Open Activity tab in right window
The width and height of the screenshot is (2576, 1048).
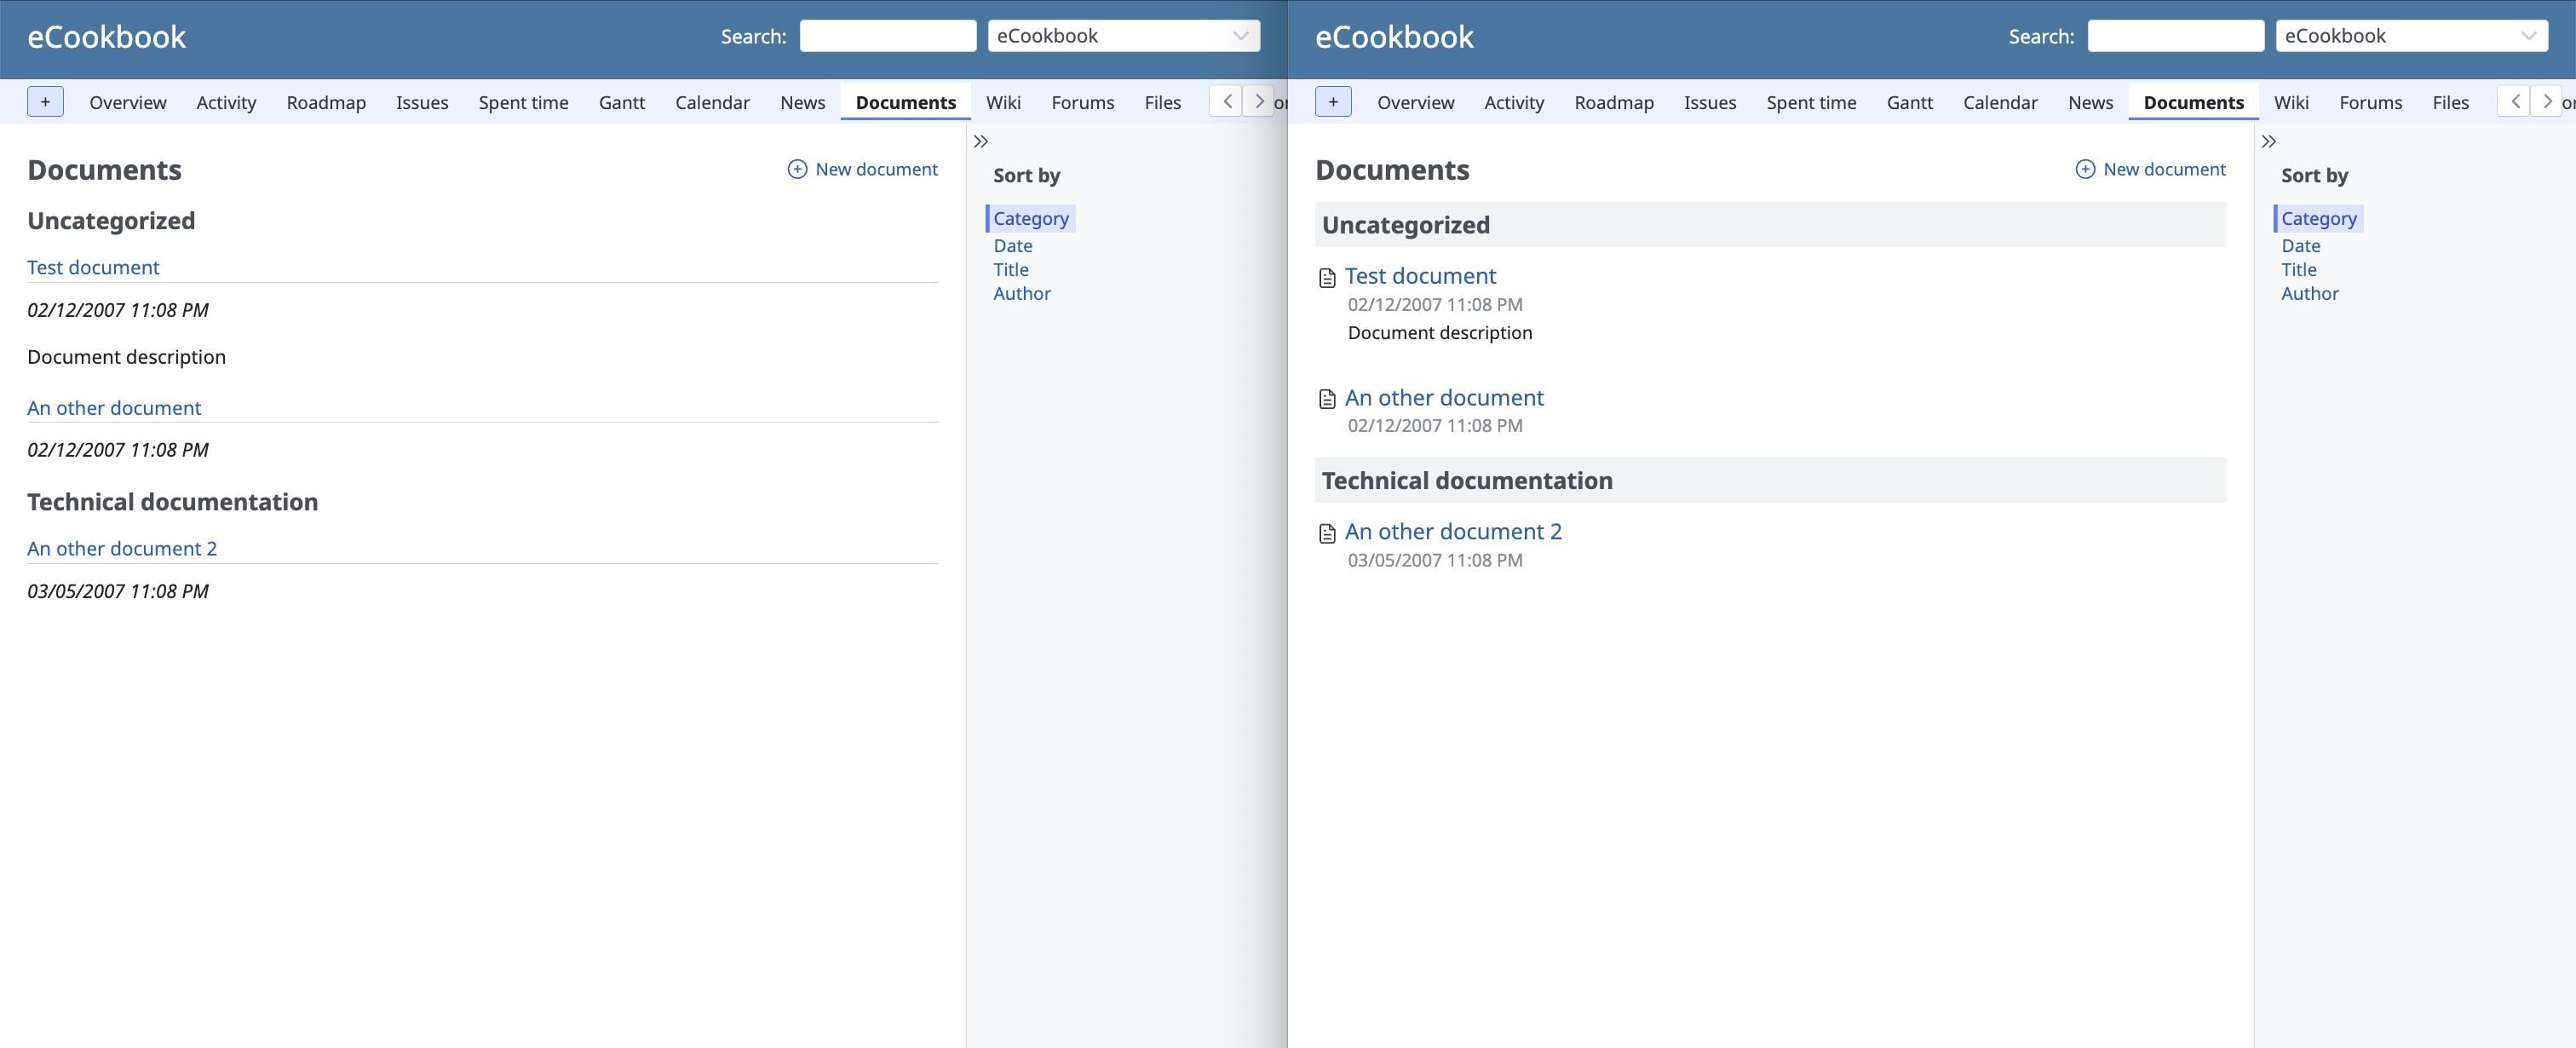pyautogui.click(x=1514, y=102)
